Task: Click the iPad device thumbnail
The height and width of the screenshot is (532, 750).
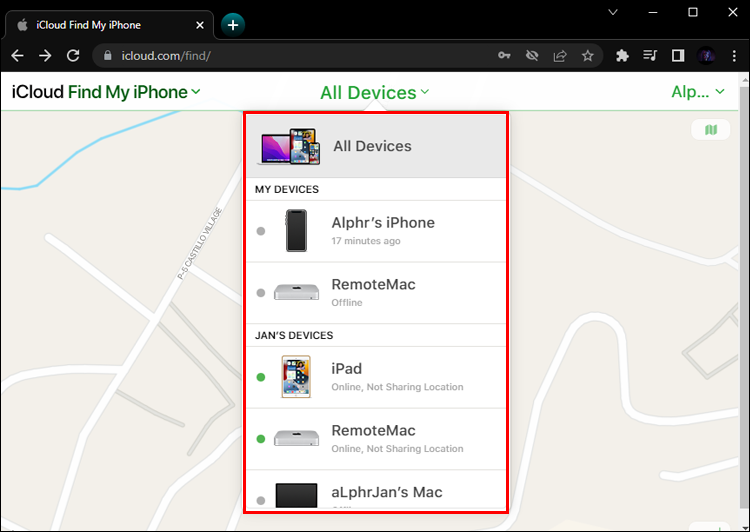Action: tap(296, 377)
